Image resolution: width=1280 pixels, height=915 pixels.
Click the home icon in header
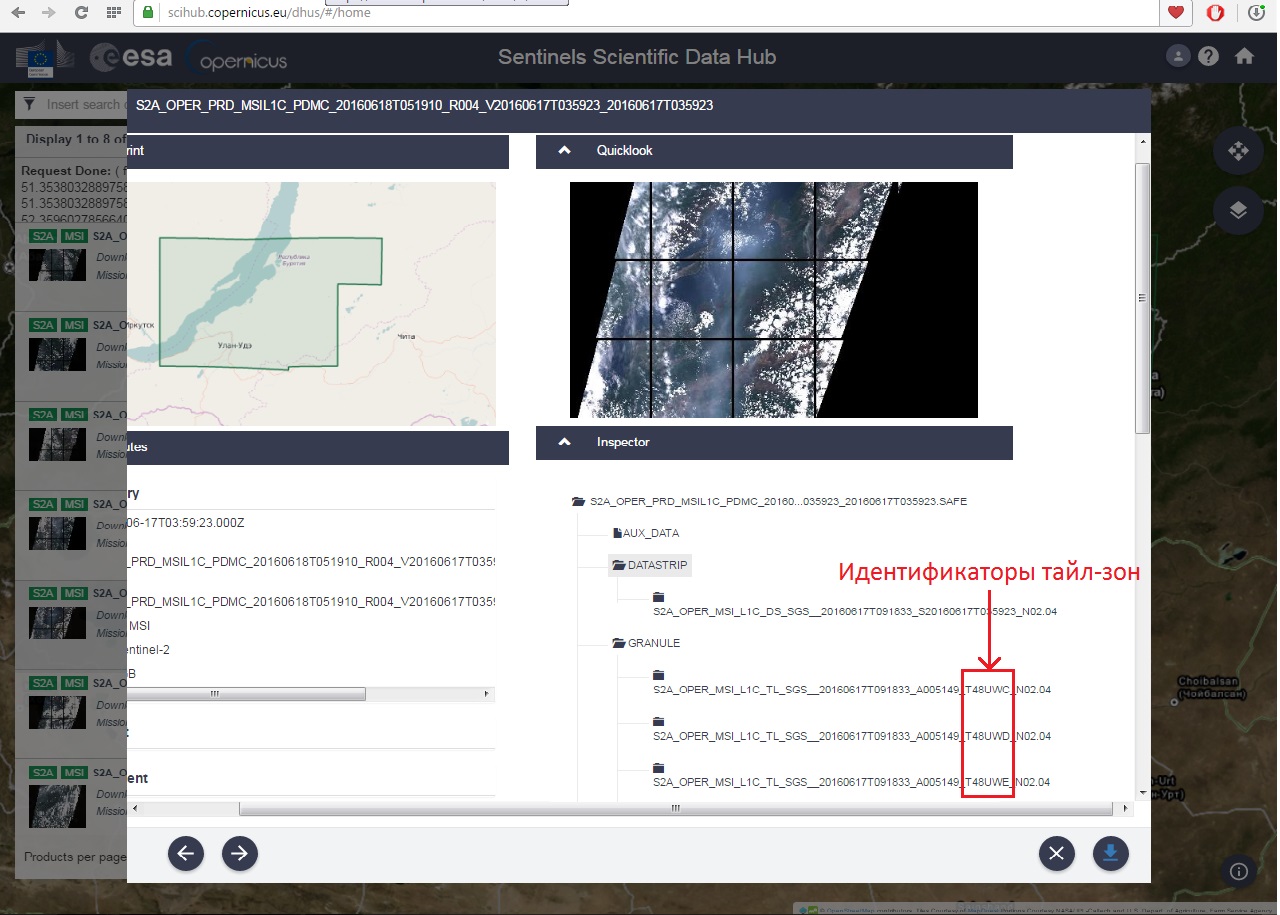(1244, 57)
